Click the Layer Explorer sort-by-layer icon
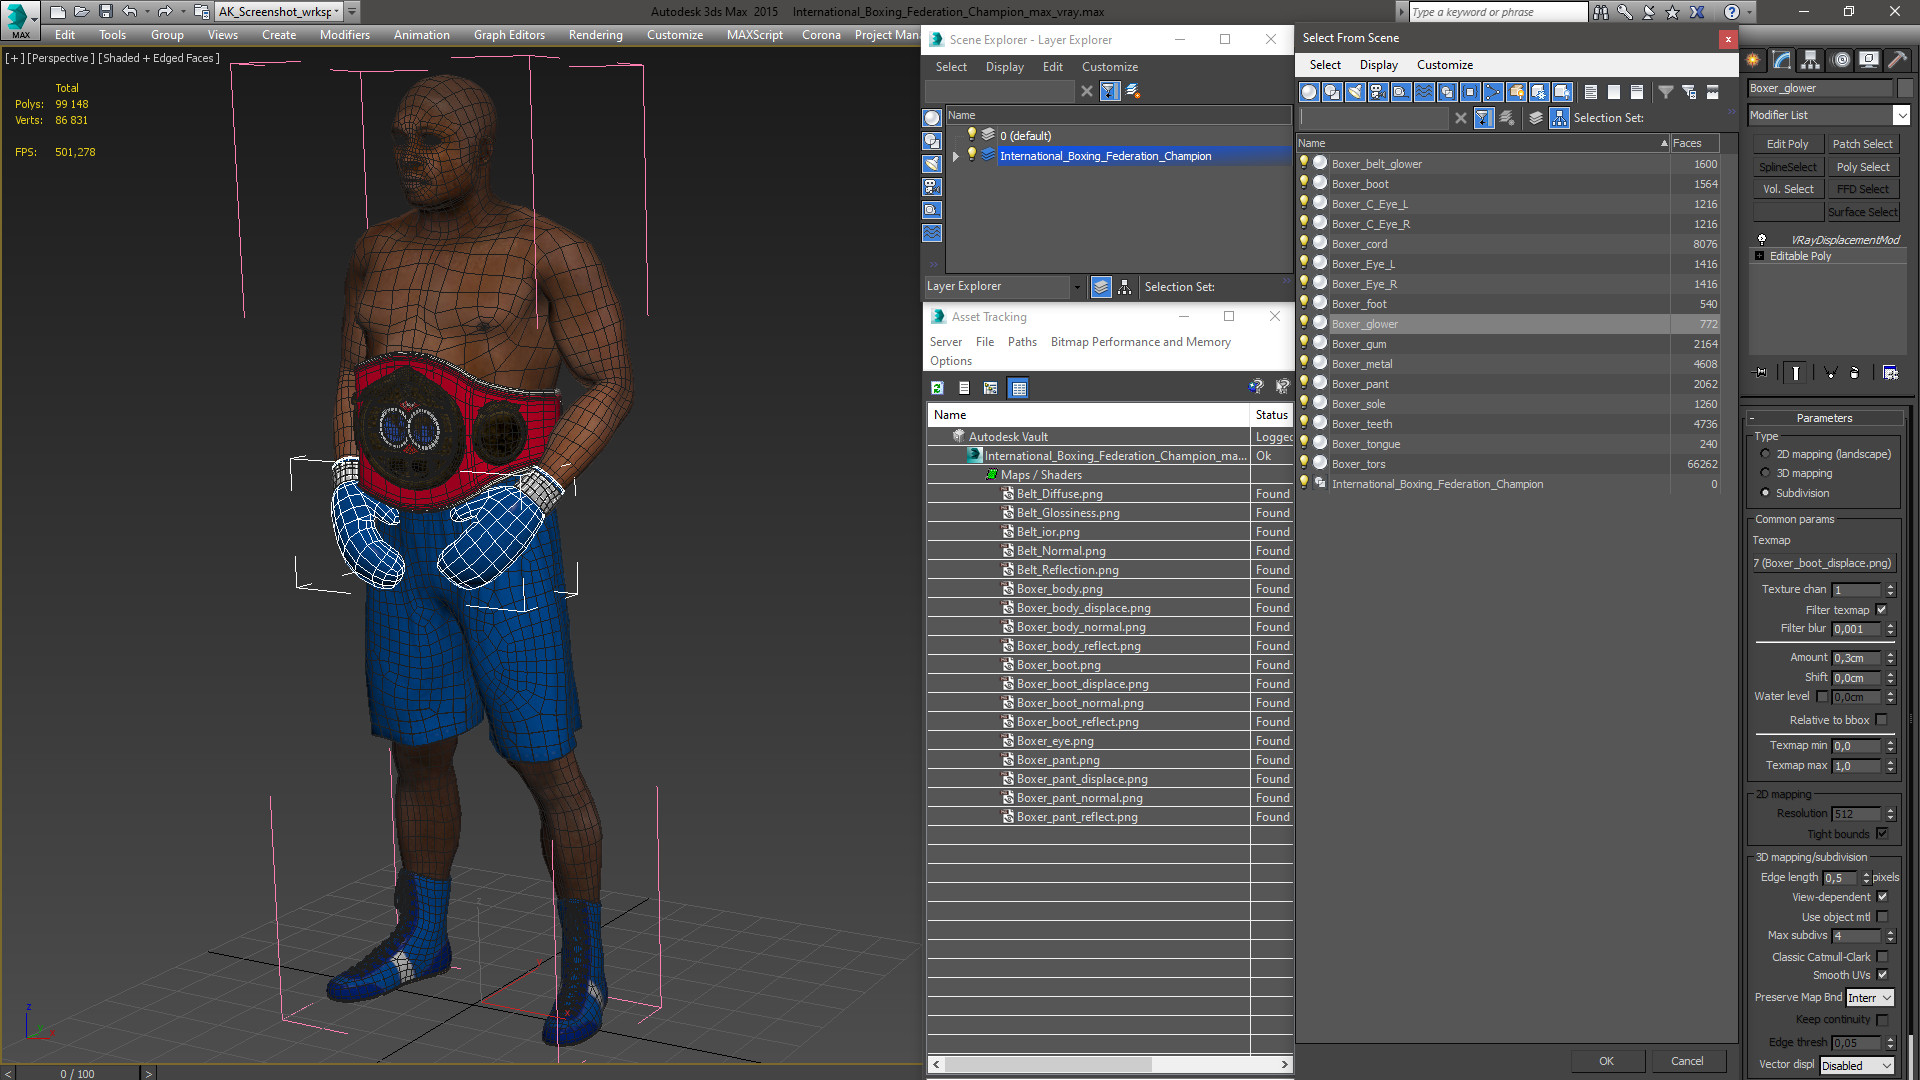 [x=1101, y=287]
